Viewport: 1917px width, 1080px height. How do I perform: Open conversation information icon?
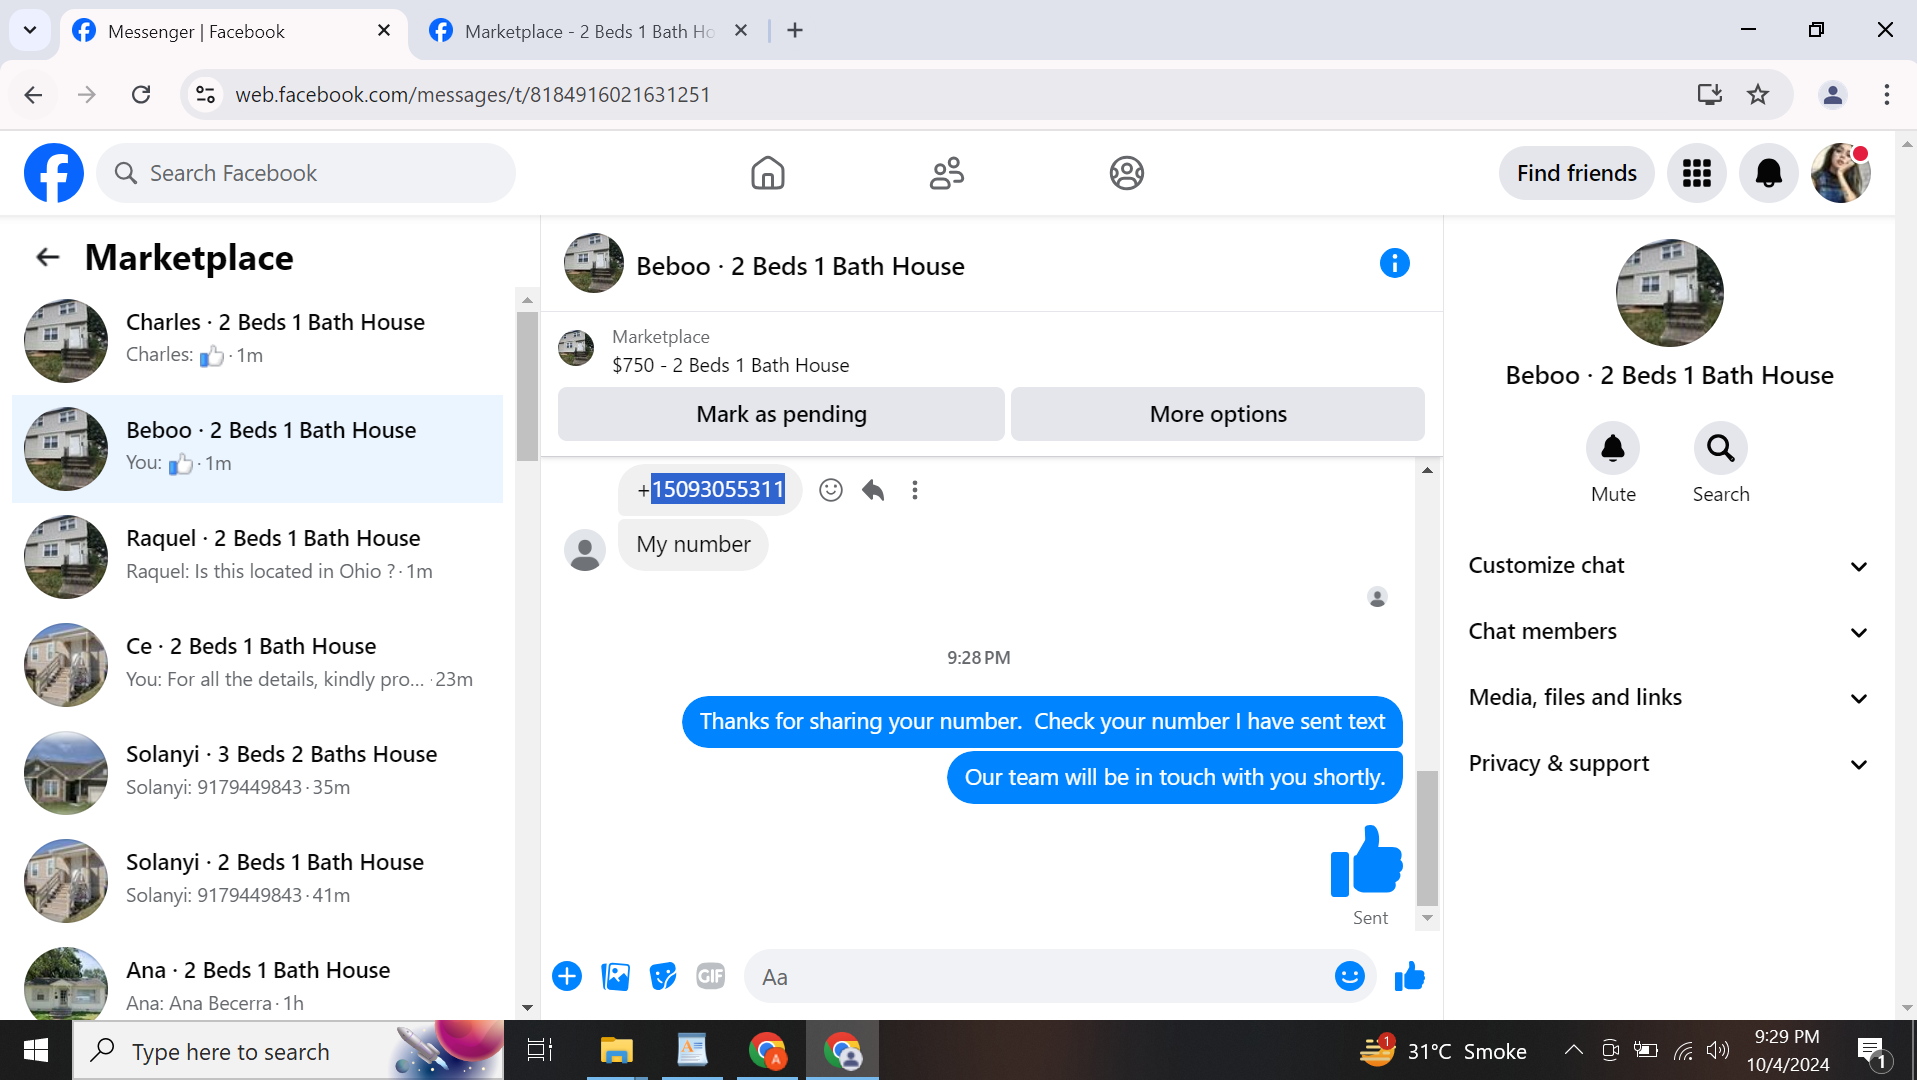[x=1394, y=264]
